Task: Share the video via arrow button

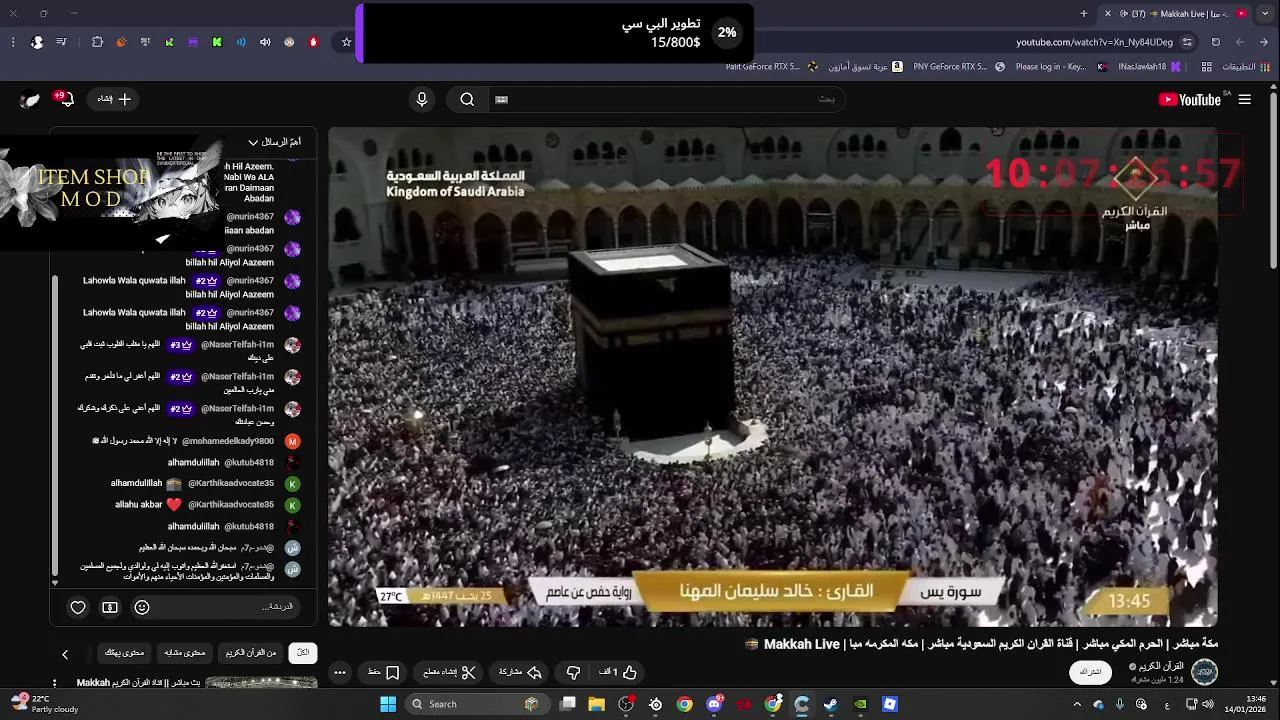Action: 520,672
